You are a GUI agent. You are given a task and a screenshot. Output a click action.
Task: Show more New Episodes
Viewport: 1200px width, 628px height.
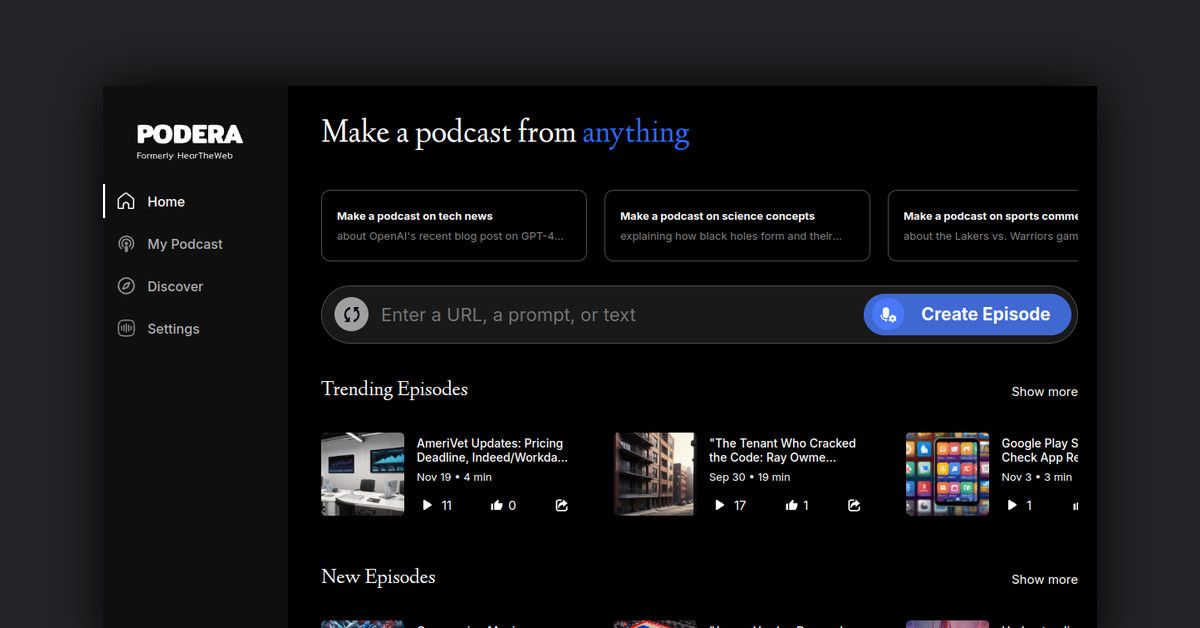[1043, 579]
